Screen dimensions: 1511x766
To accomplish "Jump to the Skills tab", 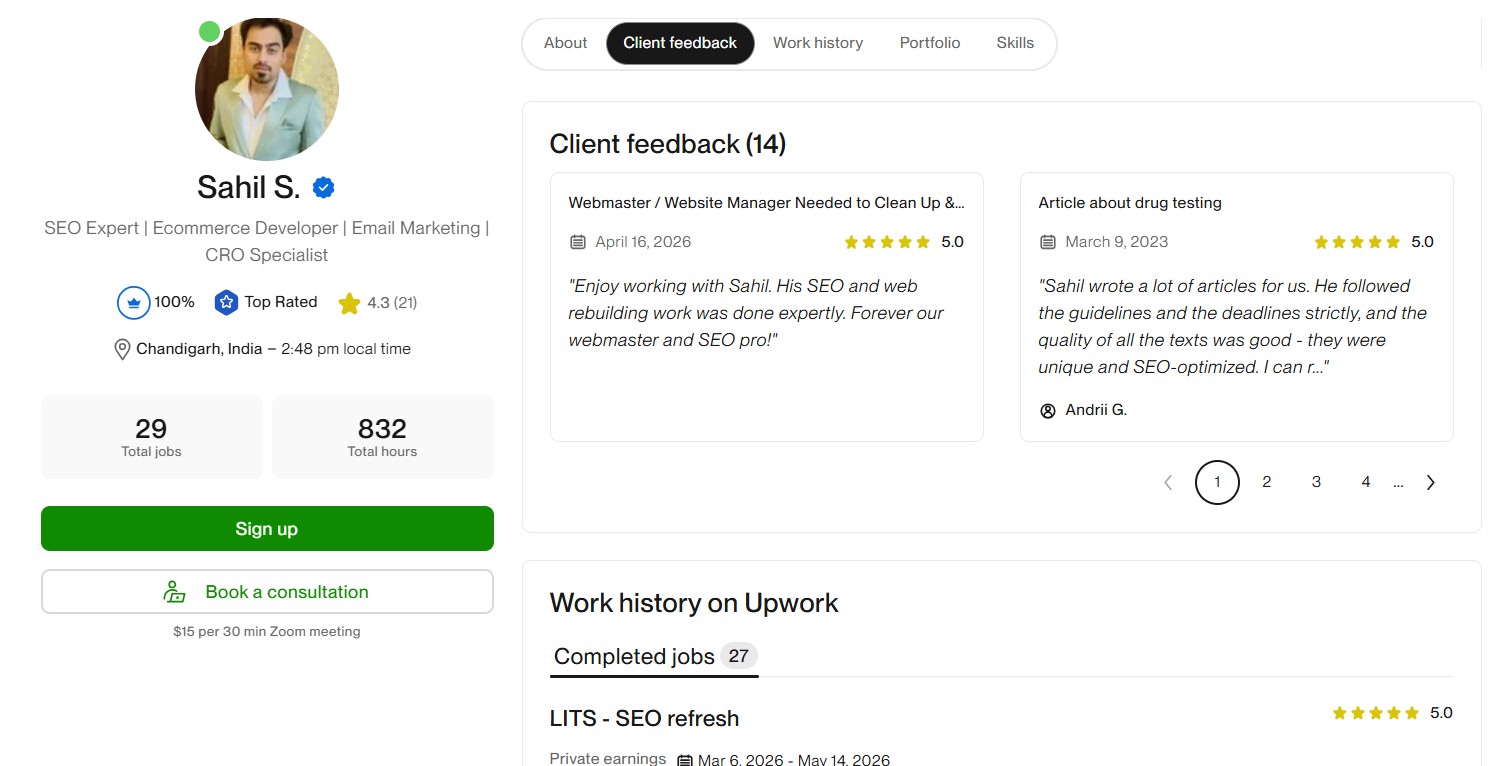I will 1015,43.
